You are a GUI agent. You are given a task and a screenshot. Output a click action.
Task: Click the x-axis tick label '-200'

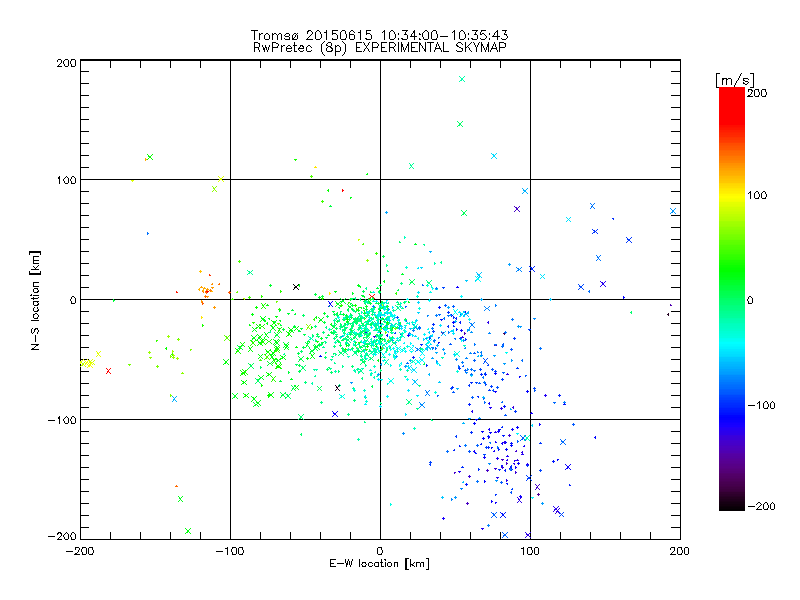(80, 551)
